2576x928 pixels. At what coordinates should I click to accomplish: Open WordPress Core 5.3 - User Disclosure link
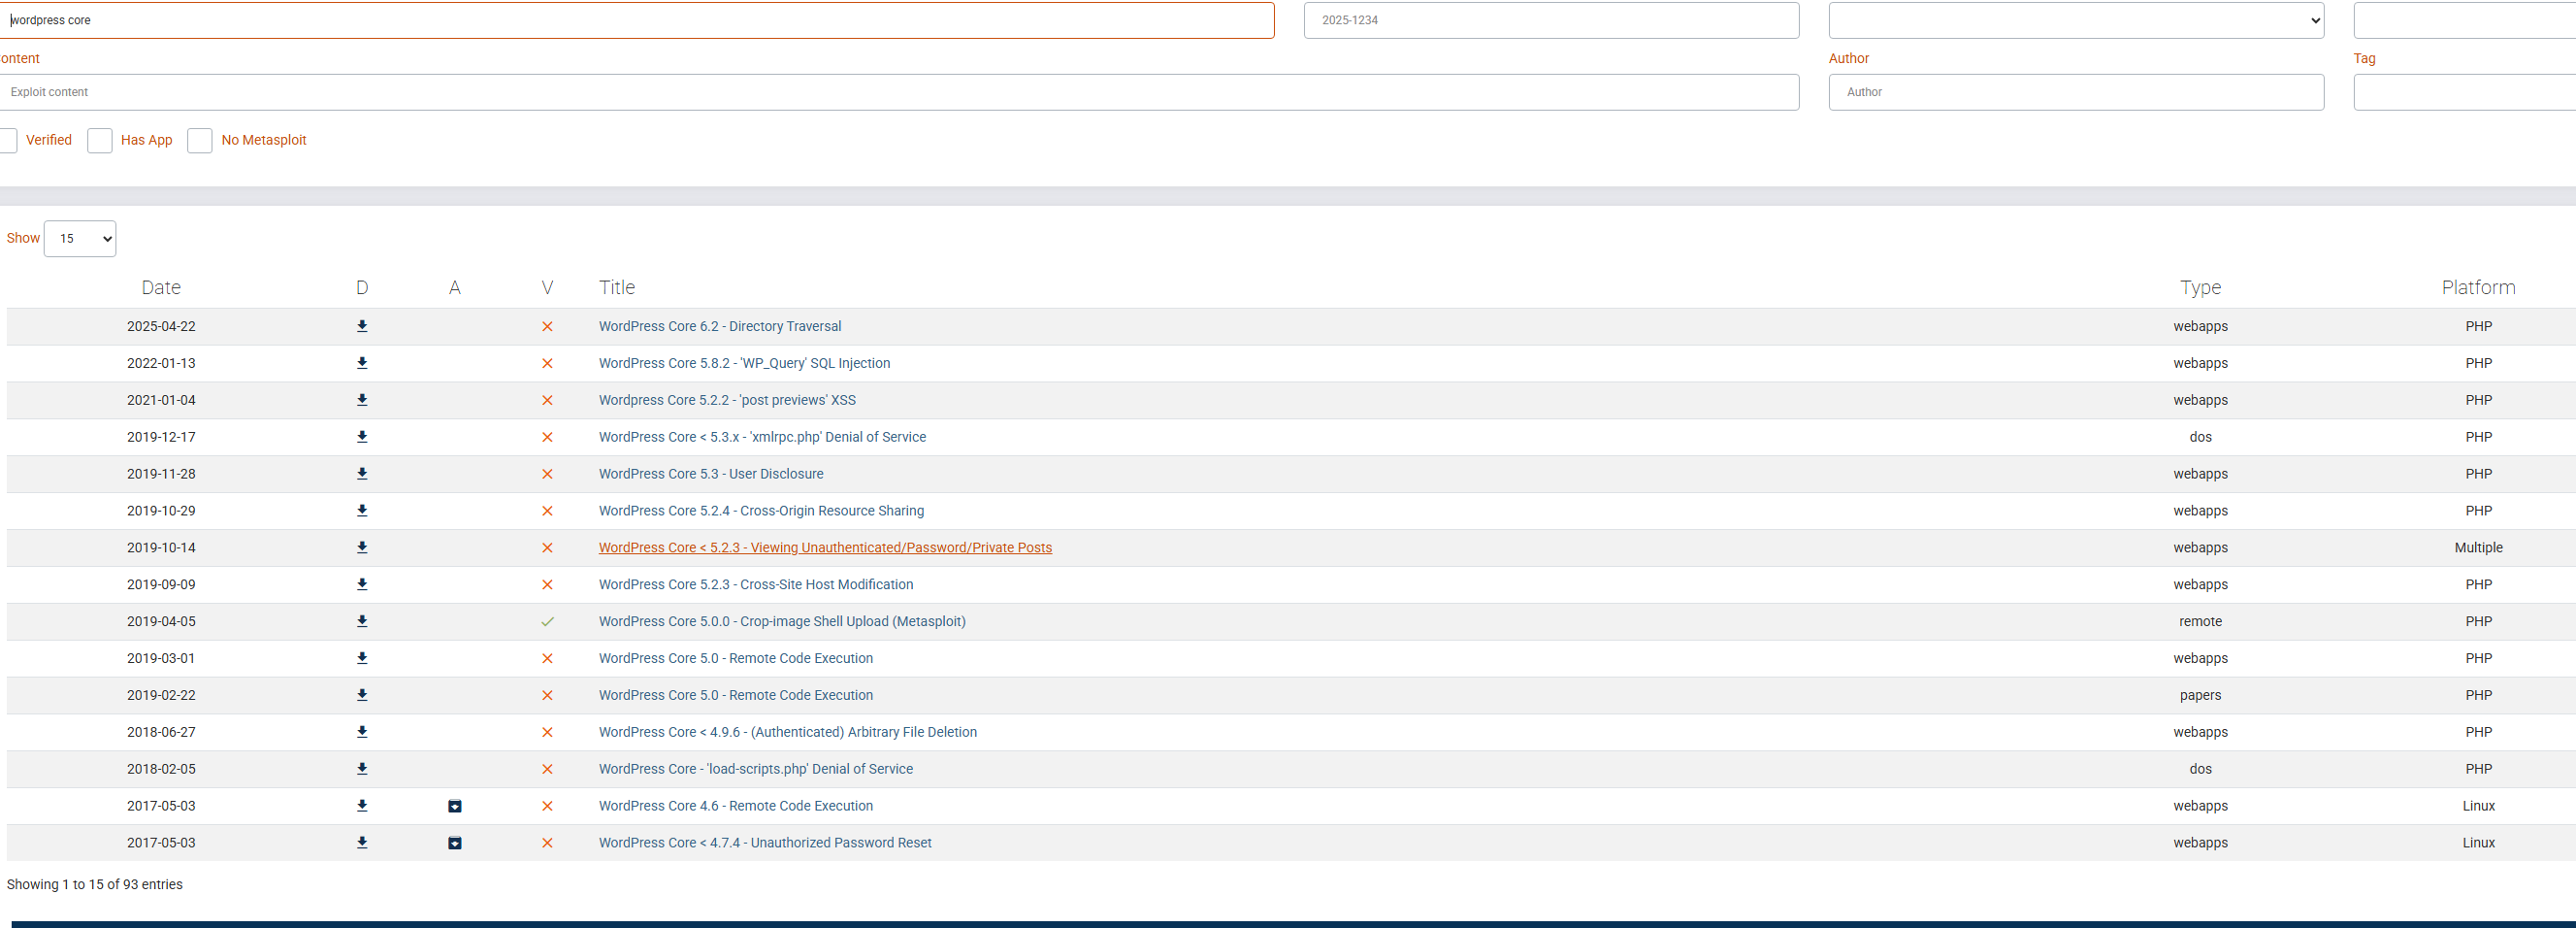coord(711,474)
